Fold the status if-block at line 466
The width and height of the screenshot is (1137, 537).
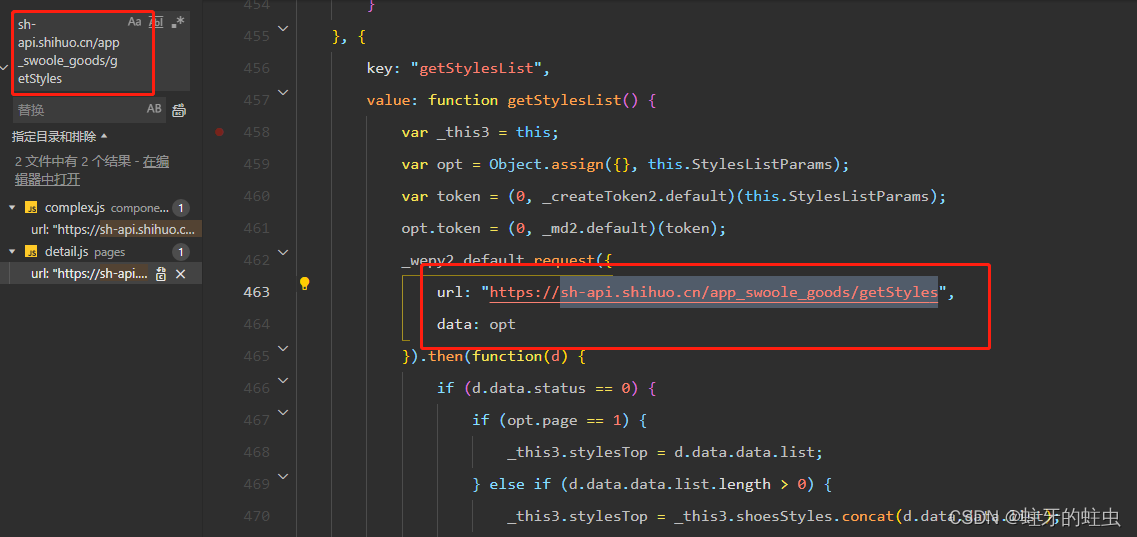283,380
